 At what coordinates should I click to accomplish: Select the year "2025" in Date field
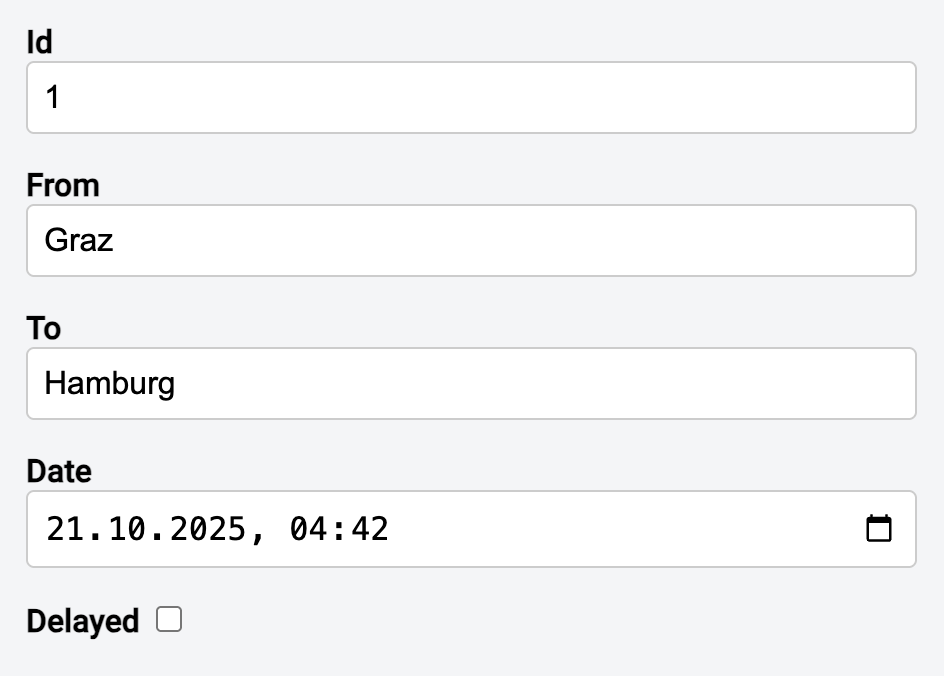[207, 529]
